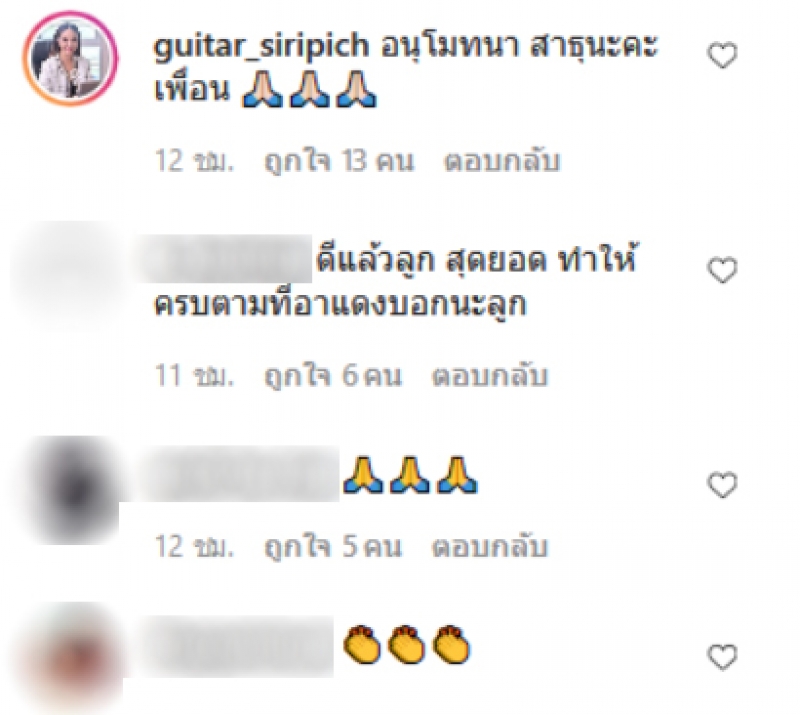Viewport: 800px width, 715px height.
Task: Open guitar_siripich profile picture
Action: click(x=70, y=58)
